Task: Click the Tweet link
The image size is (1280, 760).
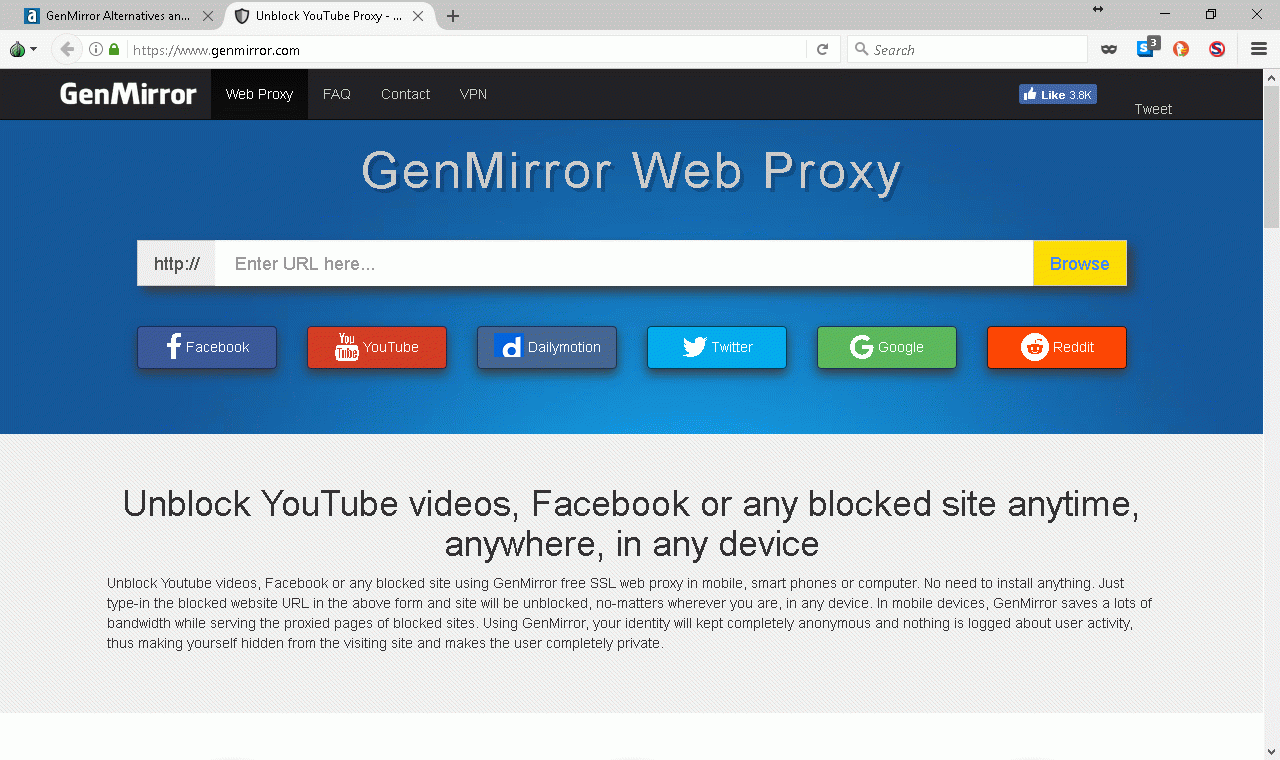Action: pos(1153,109)
